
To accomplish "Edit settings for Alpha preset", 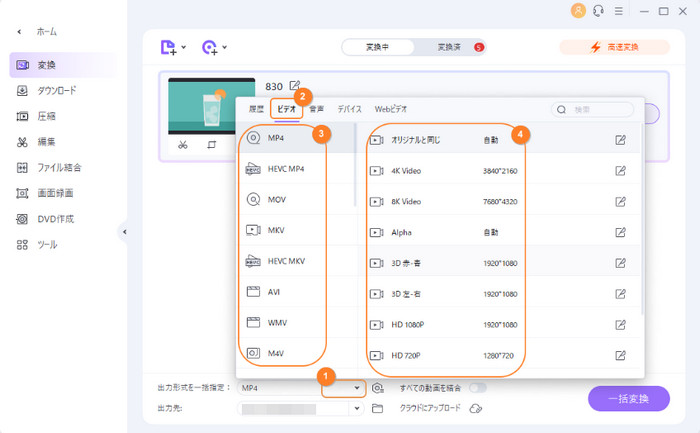I will (x=621, y=233).
